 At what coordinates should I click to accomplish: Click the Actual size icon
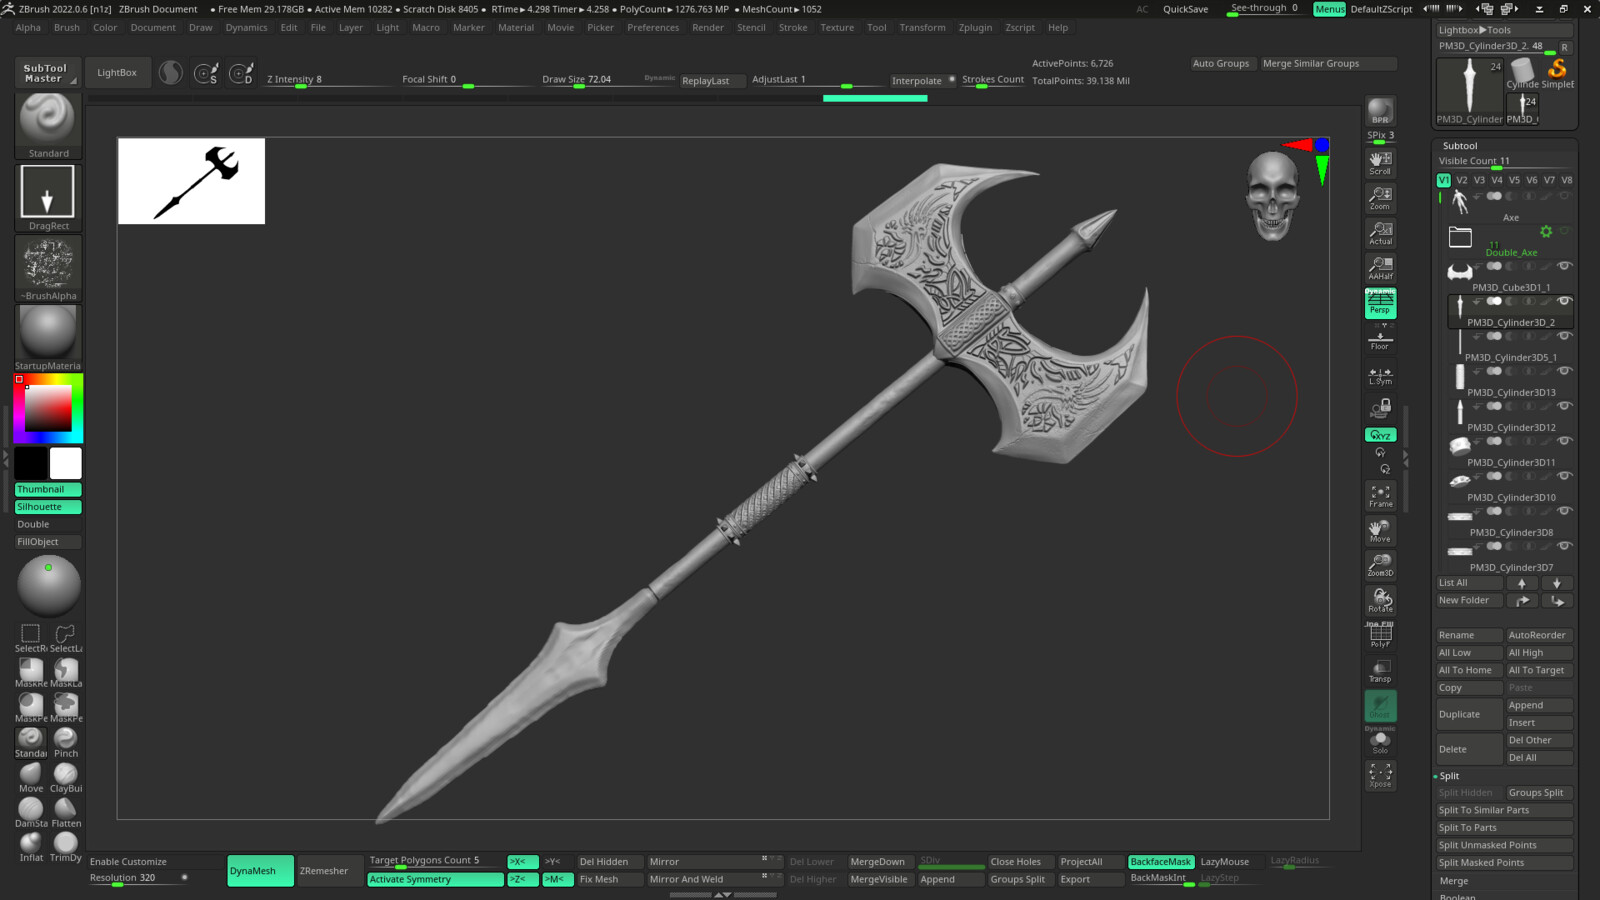1380,233
